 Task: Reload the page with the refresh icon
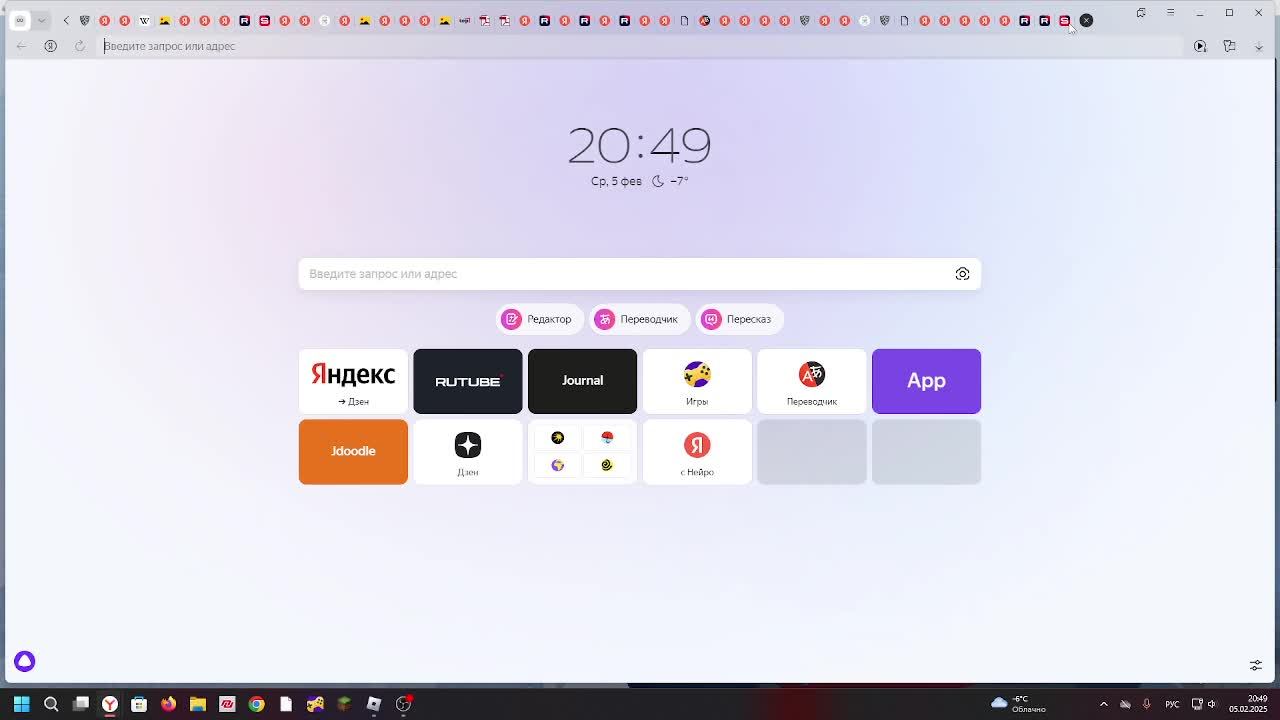coord(80,46)
